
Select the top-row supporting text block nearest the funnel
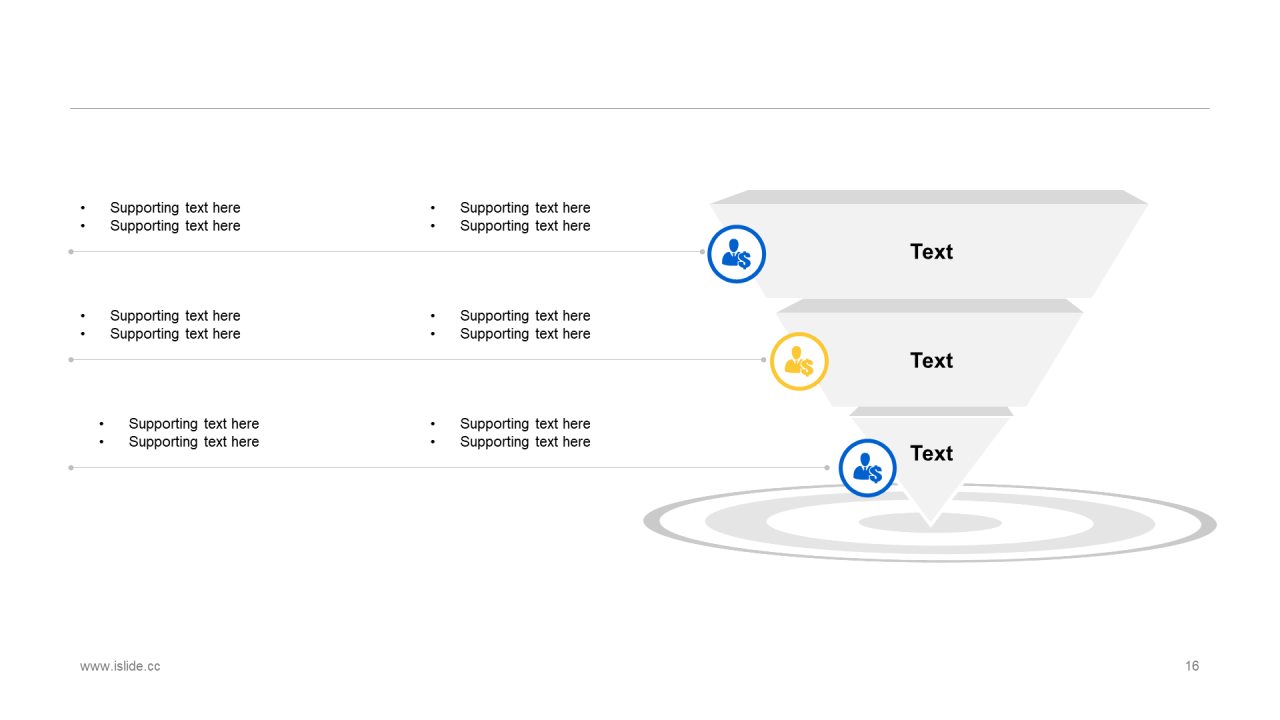511,217
